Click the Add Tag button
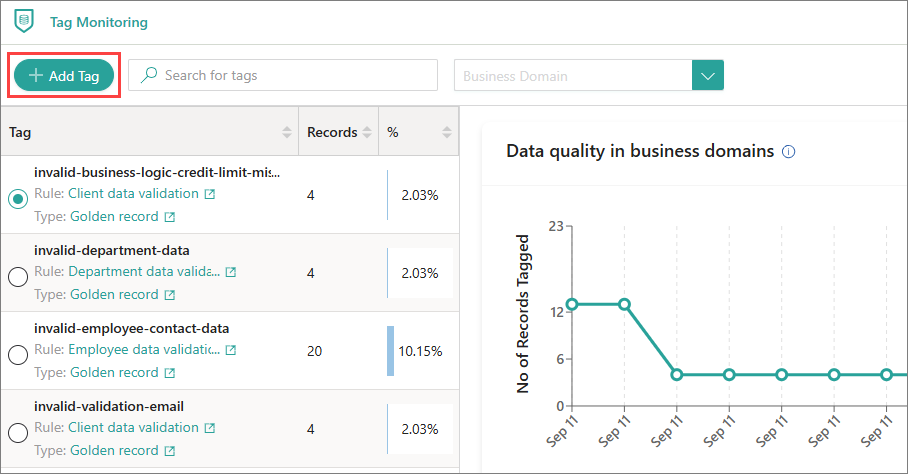908x474 pixels. point(64,75)
